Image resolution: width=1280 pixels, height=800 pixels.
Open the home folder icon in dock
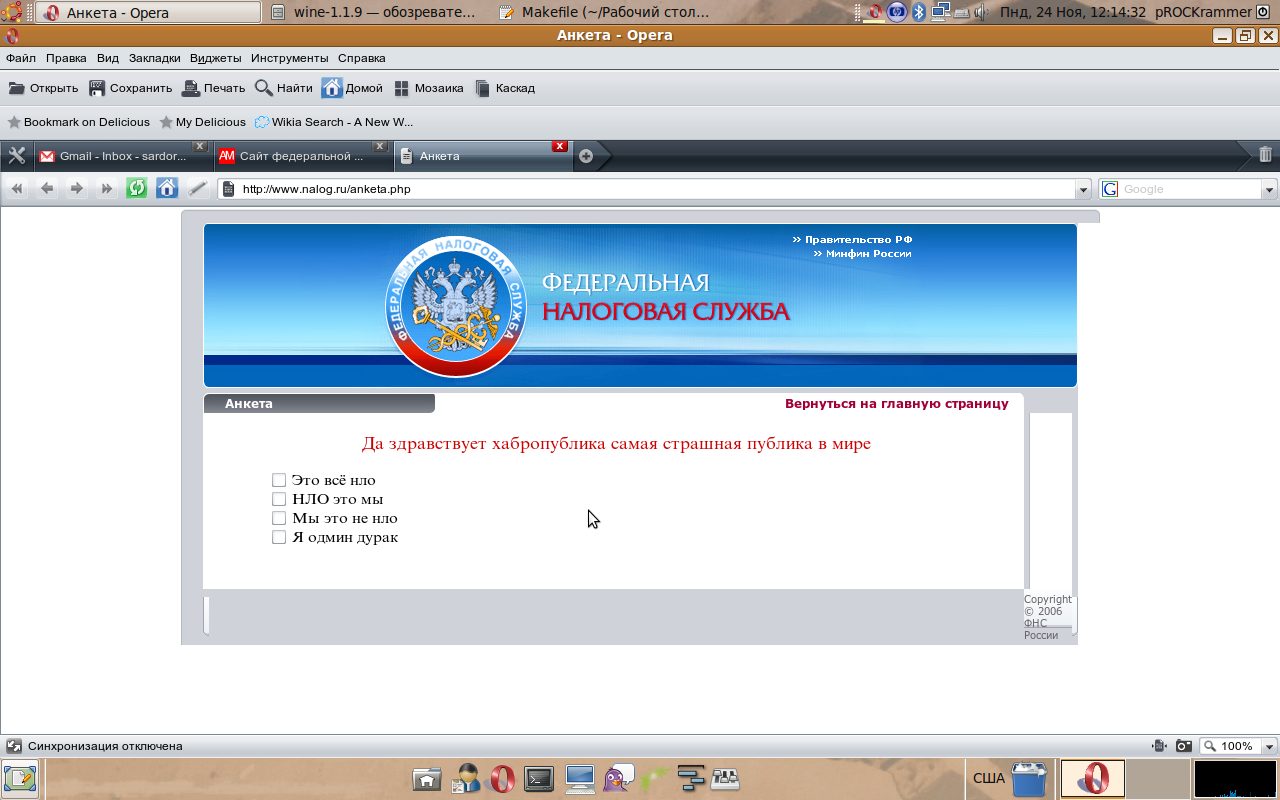tap(427, 778)
